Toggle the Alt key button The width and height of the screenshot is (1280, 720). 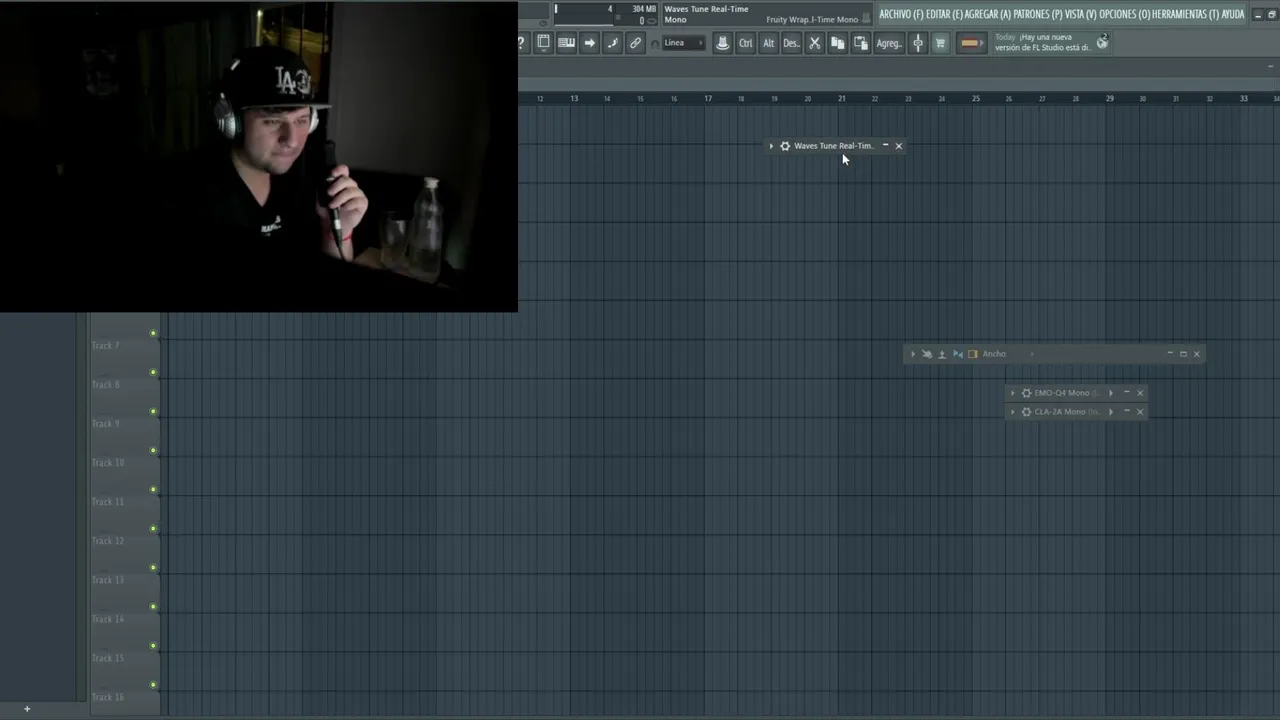[768, 43]
